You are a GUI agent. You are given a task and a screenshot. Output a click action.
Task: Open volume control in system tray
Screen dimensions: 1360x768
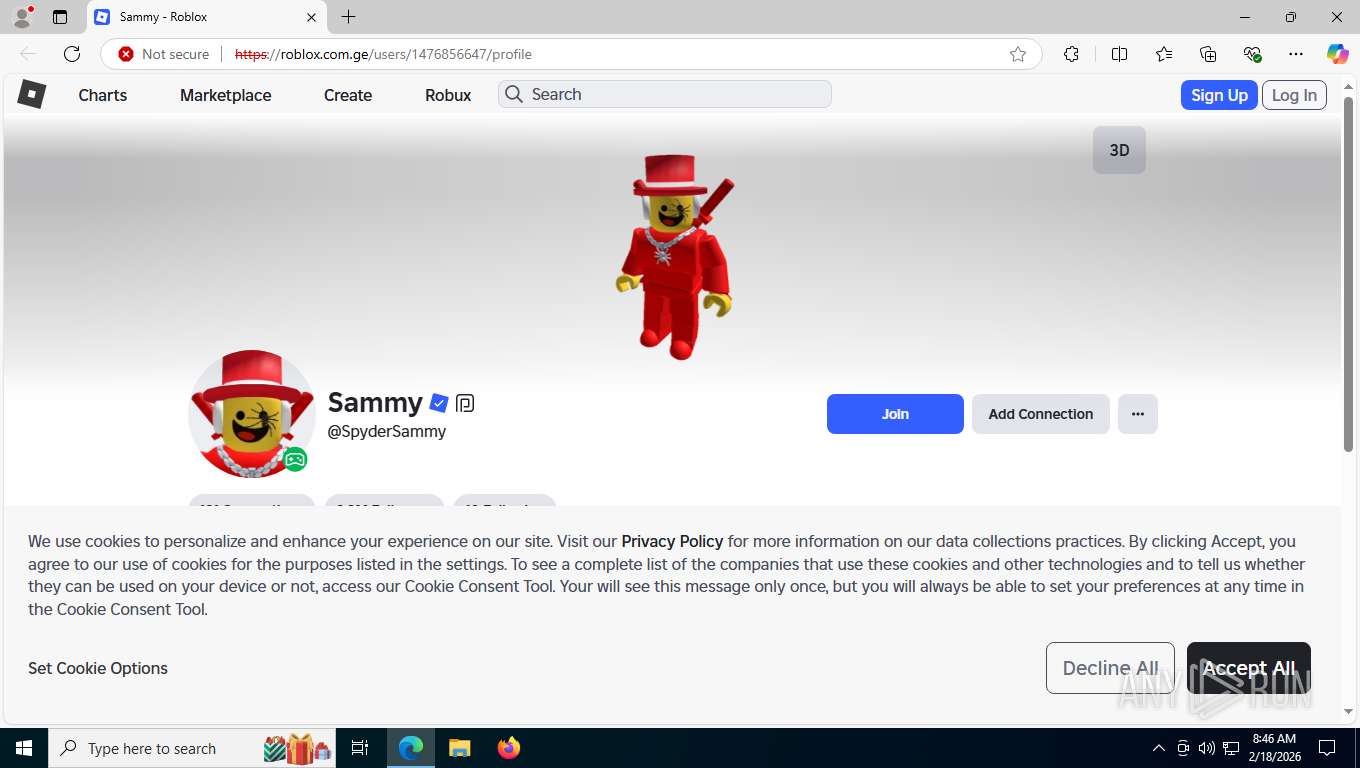(1207, 748)
